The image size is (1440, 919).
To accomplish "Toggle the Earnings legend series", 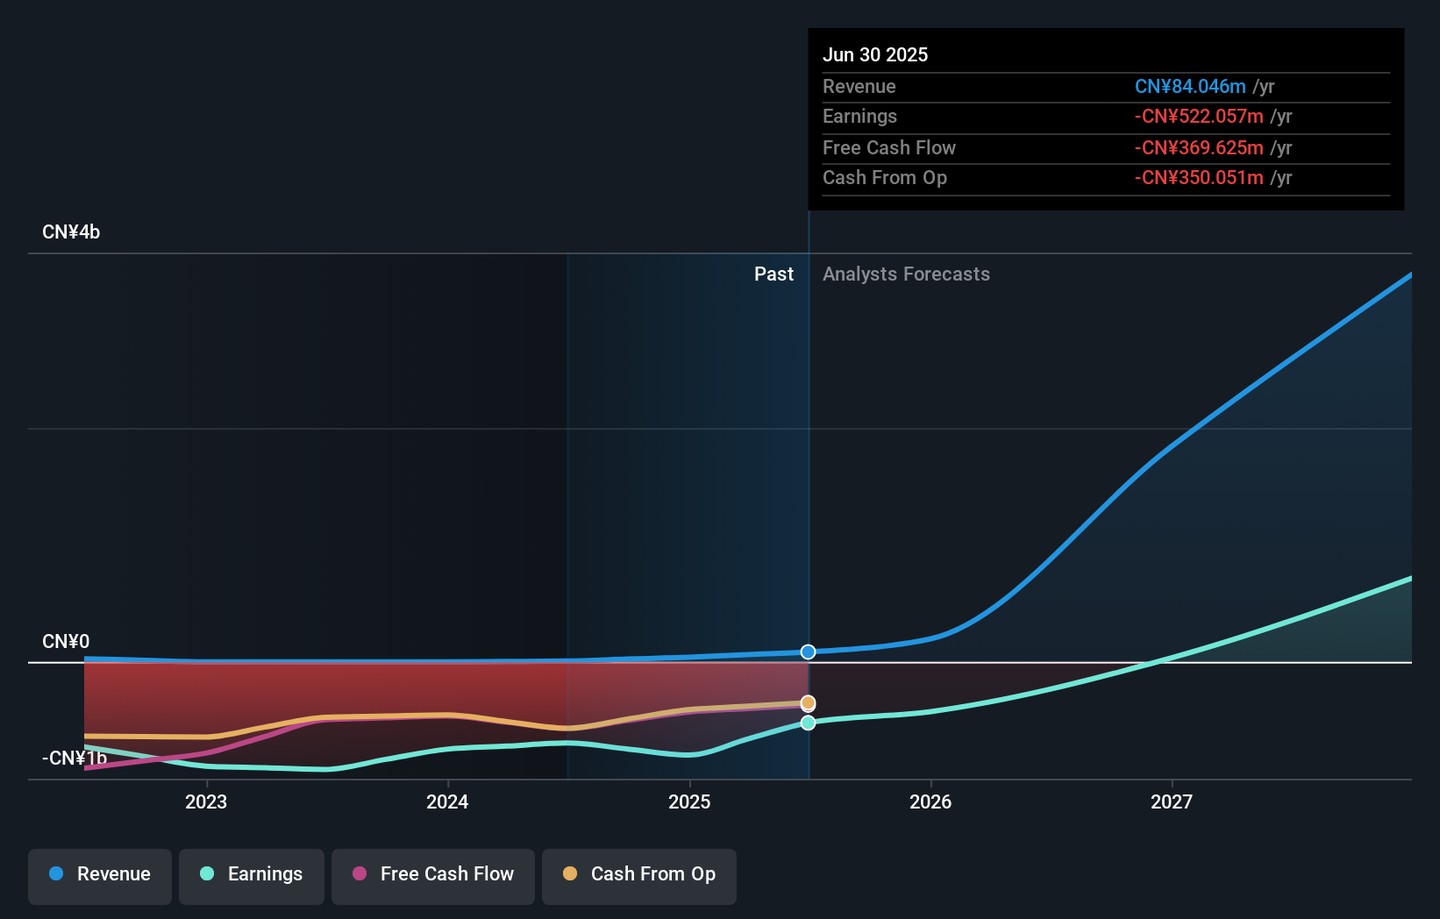I will [x=251, y=874].
